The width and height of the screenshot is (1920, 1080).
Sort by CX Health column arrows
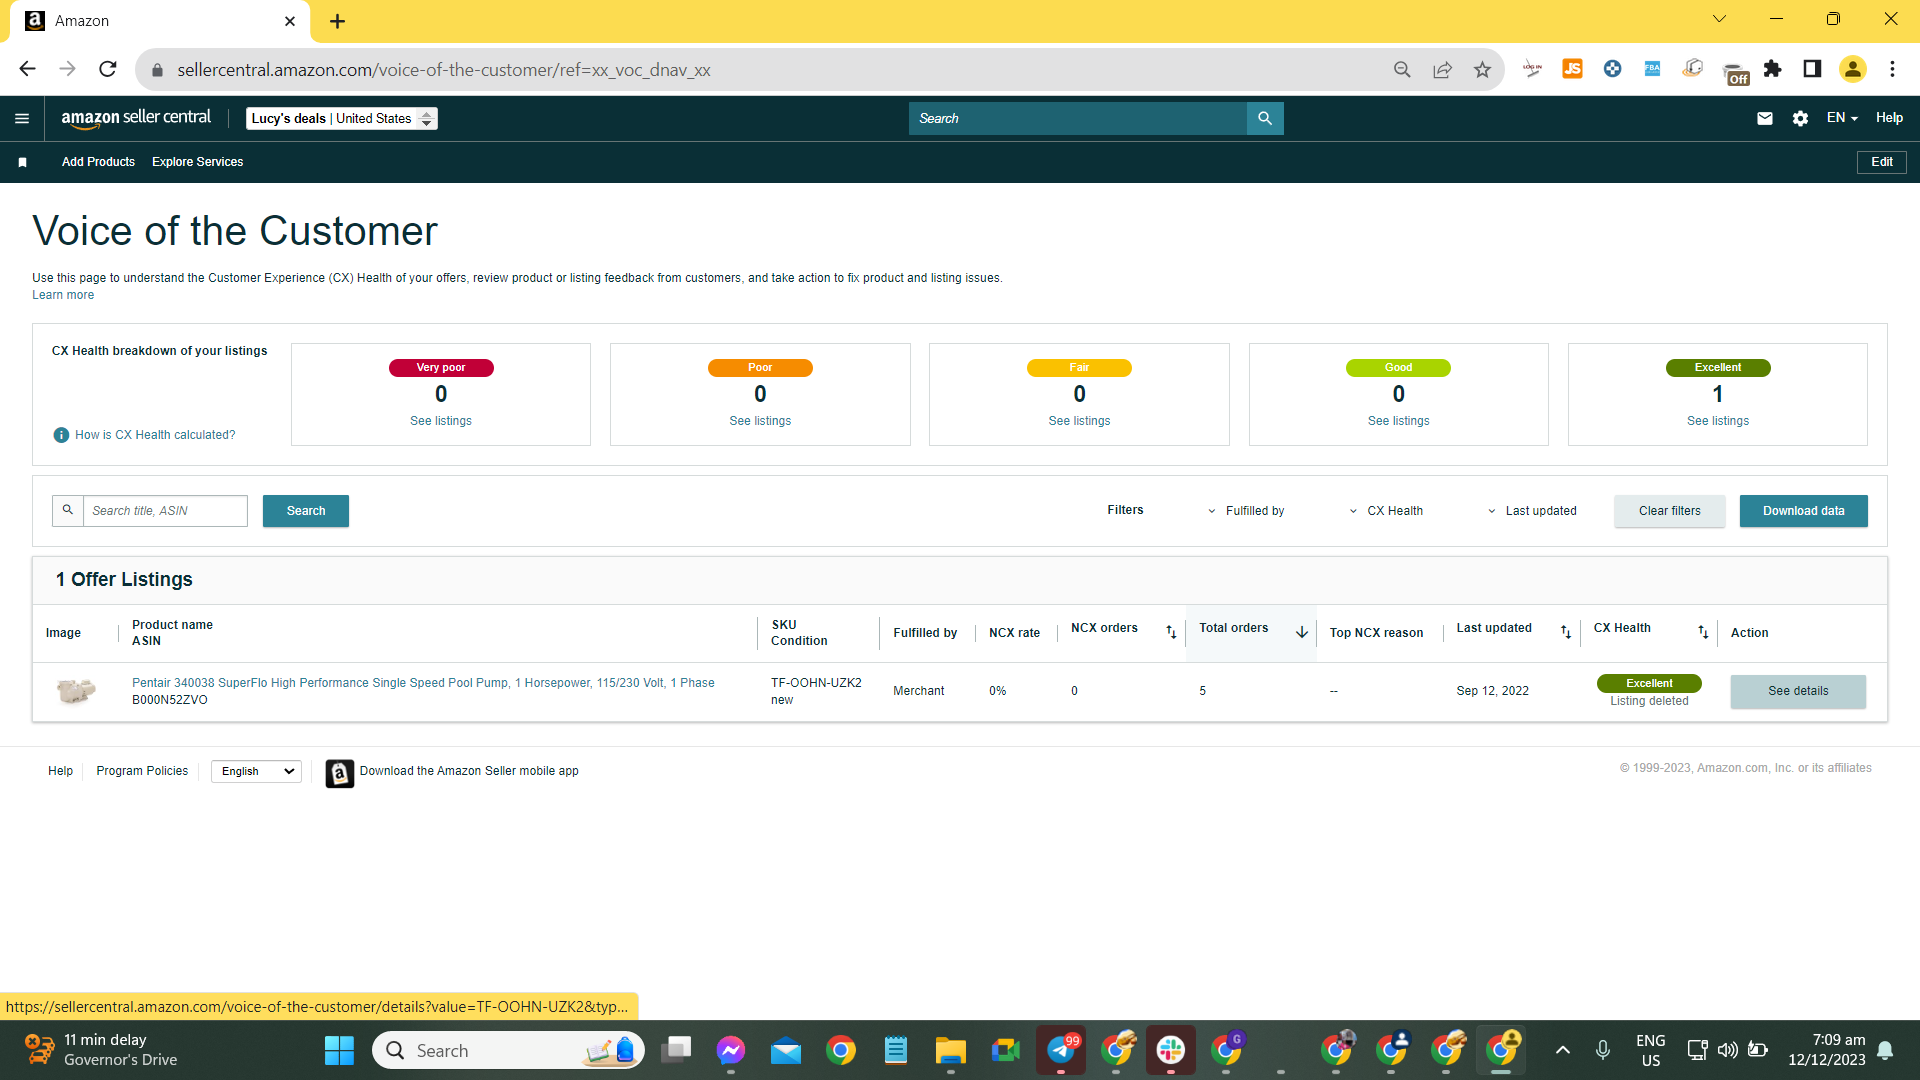[1703, 632]
